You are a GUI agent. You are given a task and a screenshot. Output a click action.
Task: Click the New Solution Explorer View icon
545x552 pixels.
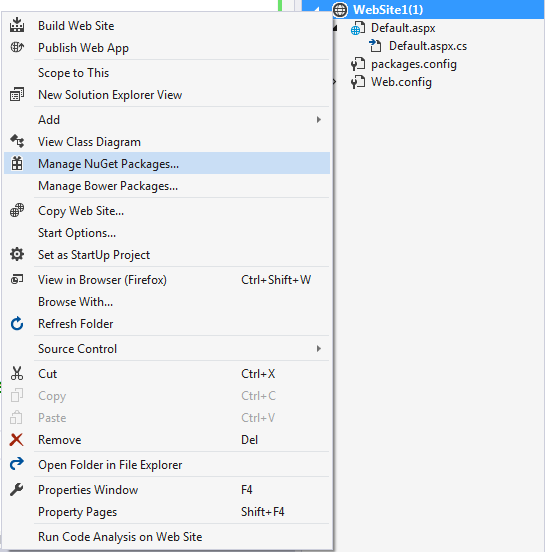coord(17,94)
